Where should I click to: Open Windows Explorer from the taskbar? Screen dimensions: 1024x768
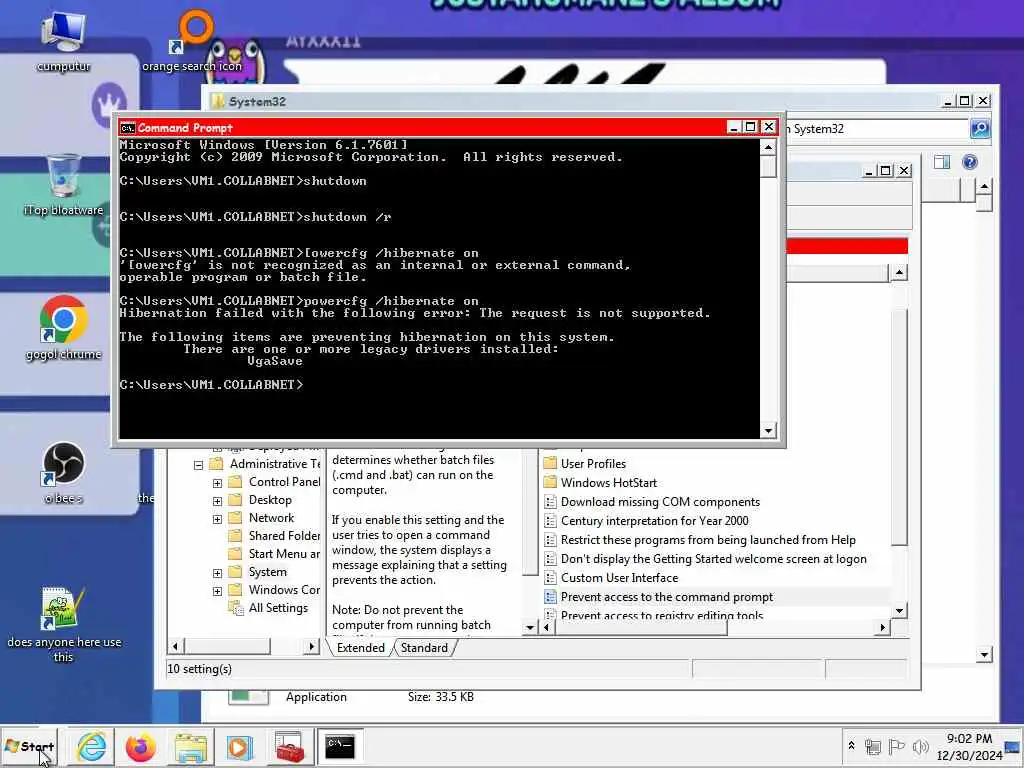[x=190, y=746]
